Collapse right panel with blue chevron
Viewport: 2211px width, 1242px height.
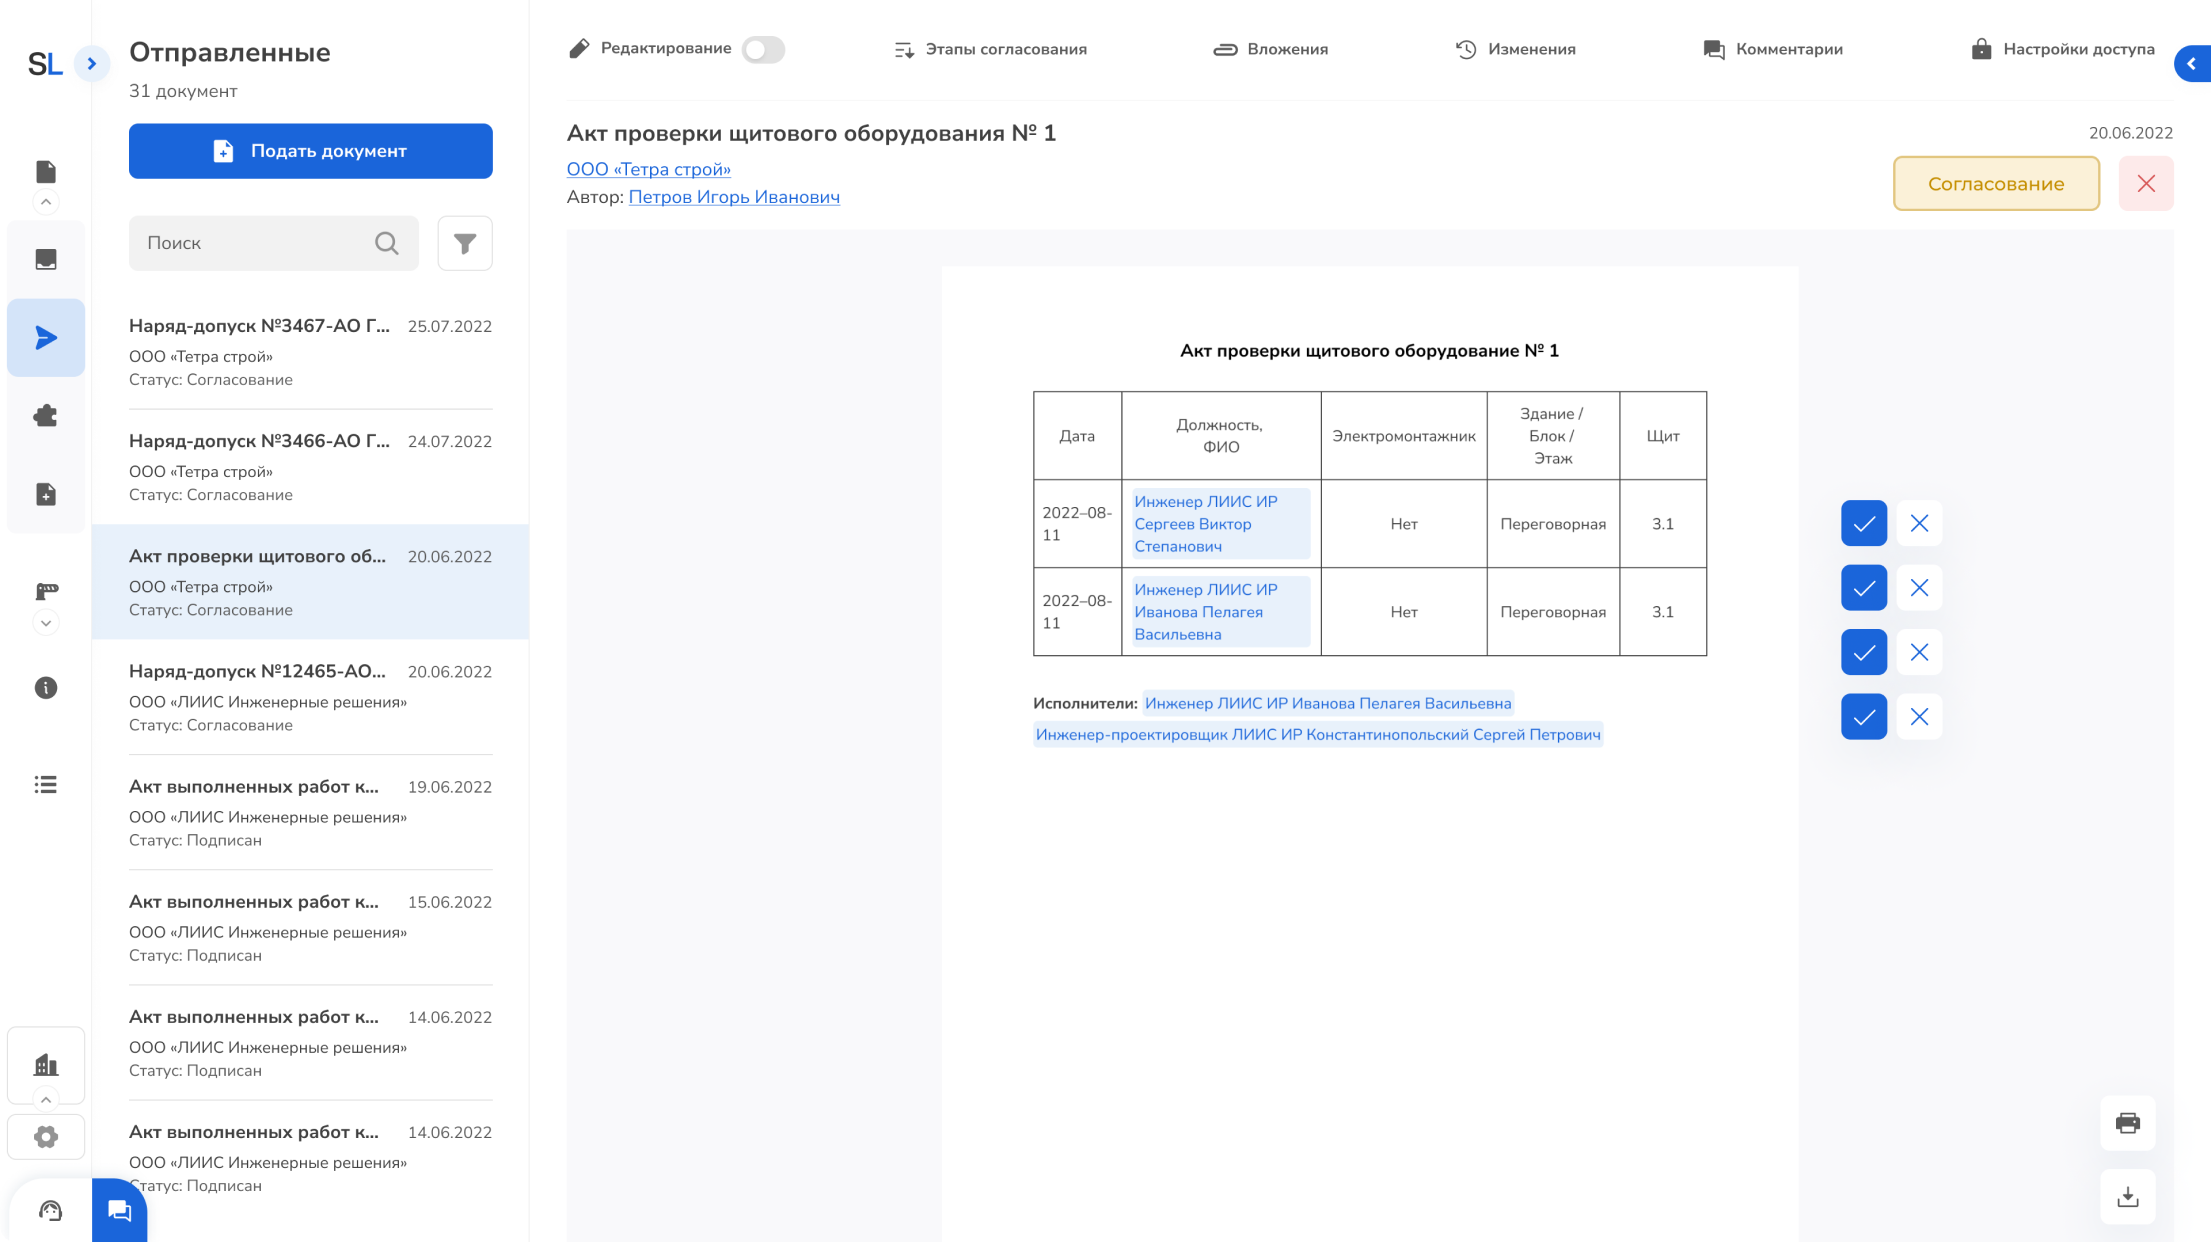2192,64
